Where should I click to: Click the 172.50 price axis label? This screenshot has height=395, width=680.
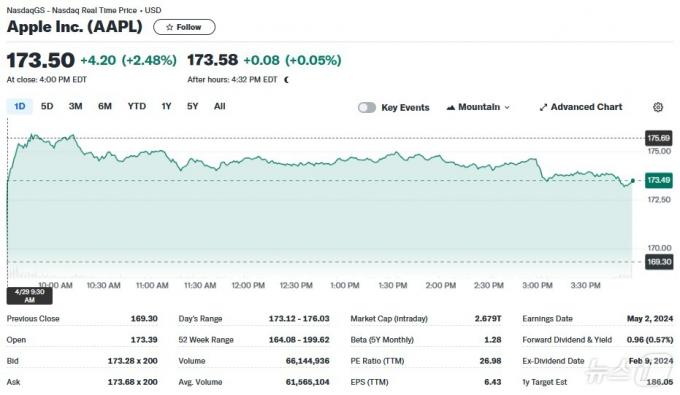[x=659, y=199]
